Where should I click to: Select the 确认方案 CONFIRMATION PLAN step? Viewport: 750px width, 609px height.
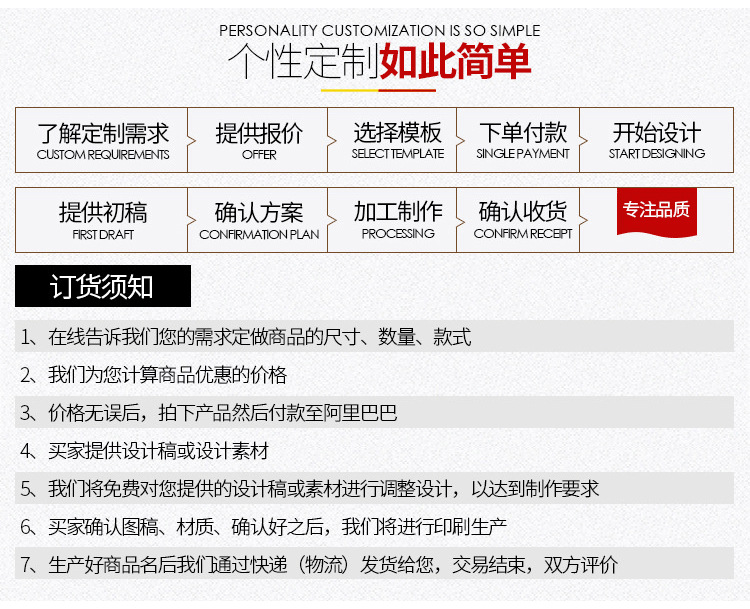pos(258,220)
